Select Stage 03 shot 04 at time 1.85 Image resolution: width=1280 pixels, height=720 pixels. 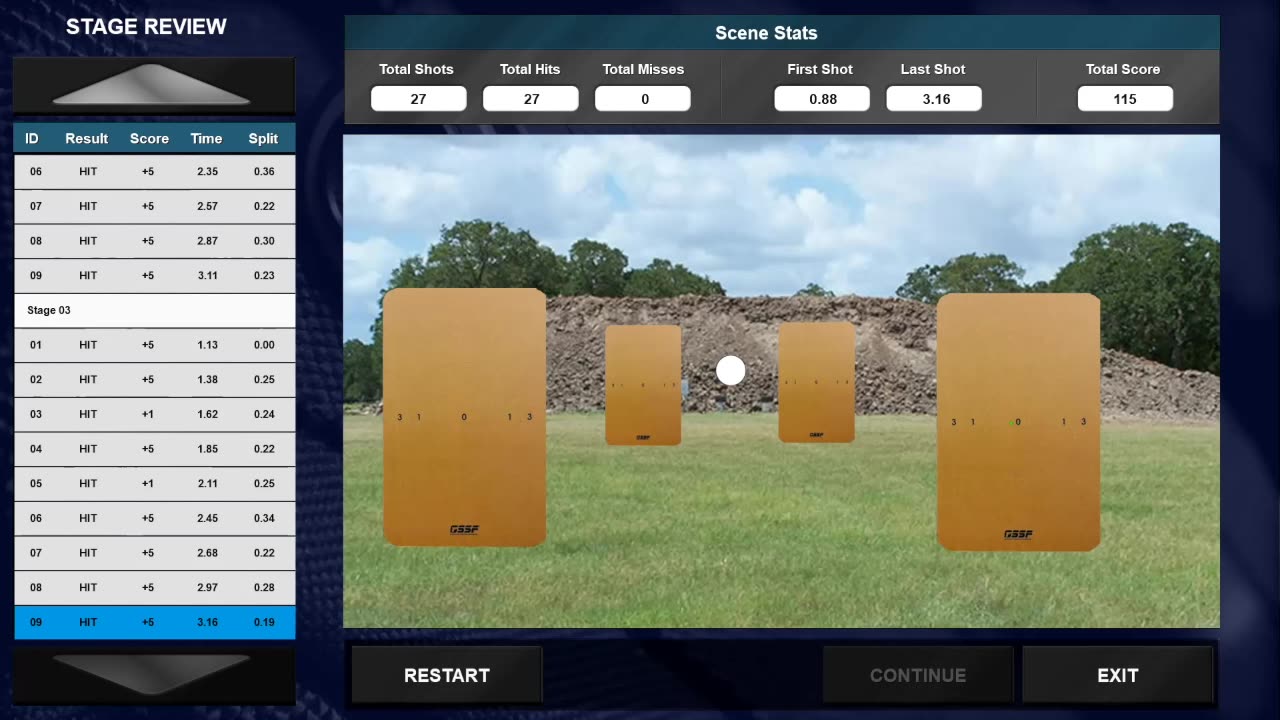click(x=155, y=449)
